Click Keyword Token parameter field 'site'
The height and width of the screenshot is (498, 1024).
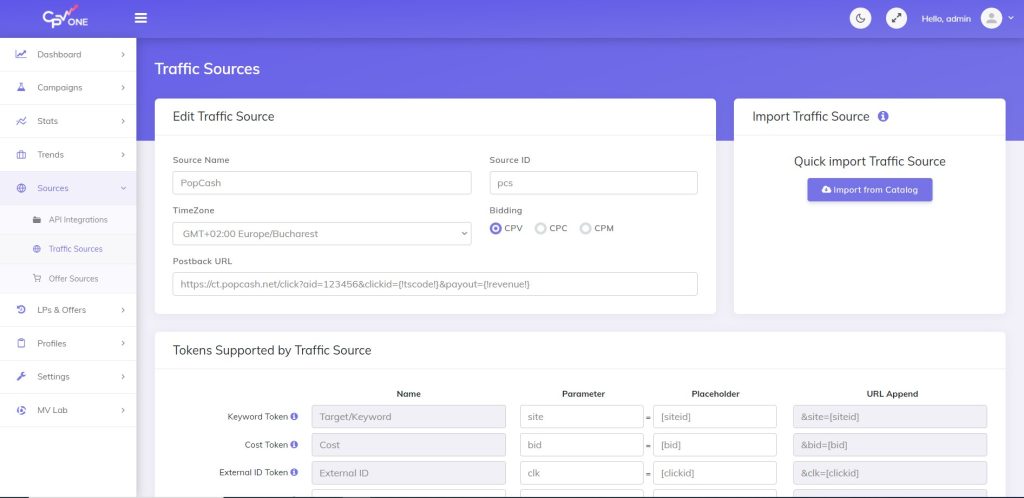click(581, 416)
